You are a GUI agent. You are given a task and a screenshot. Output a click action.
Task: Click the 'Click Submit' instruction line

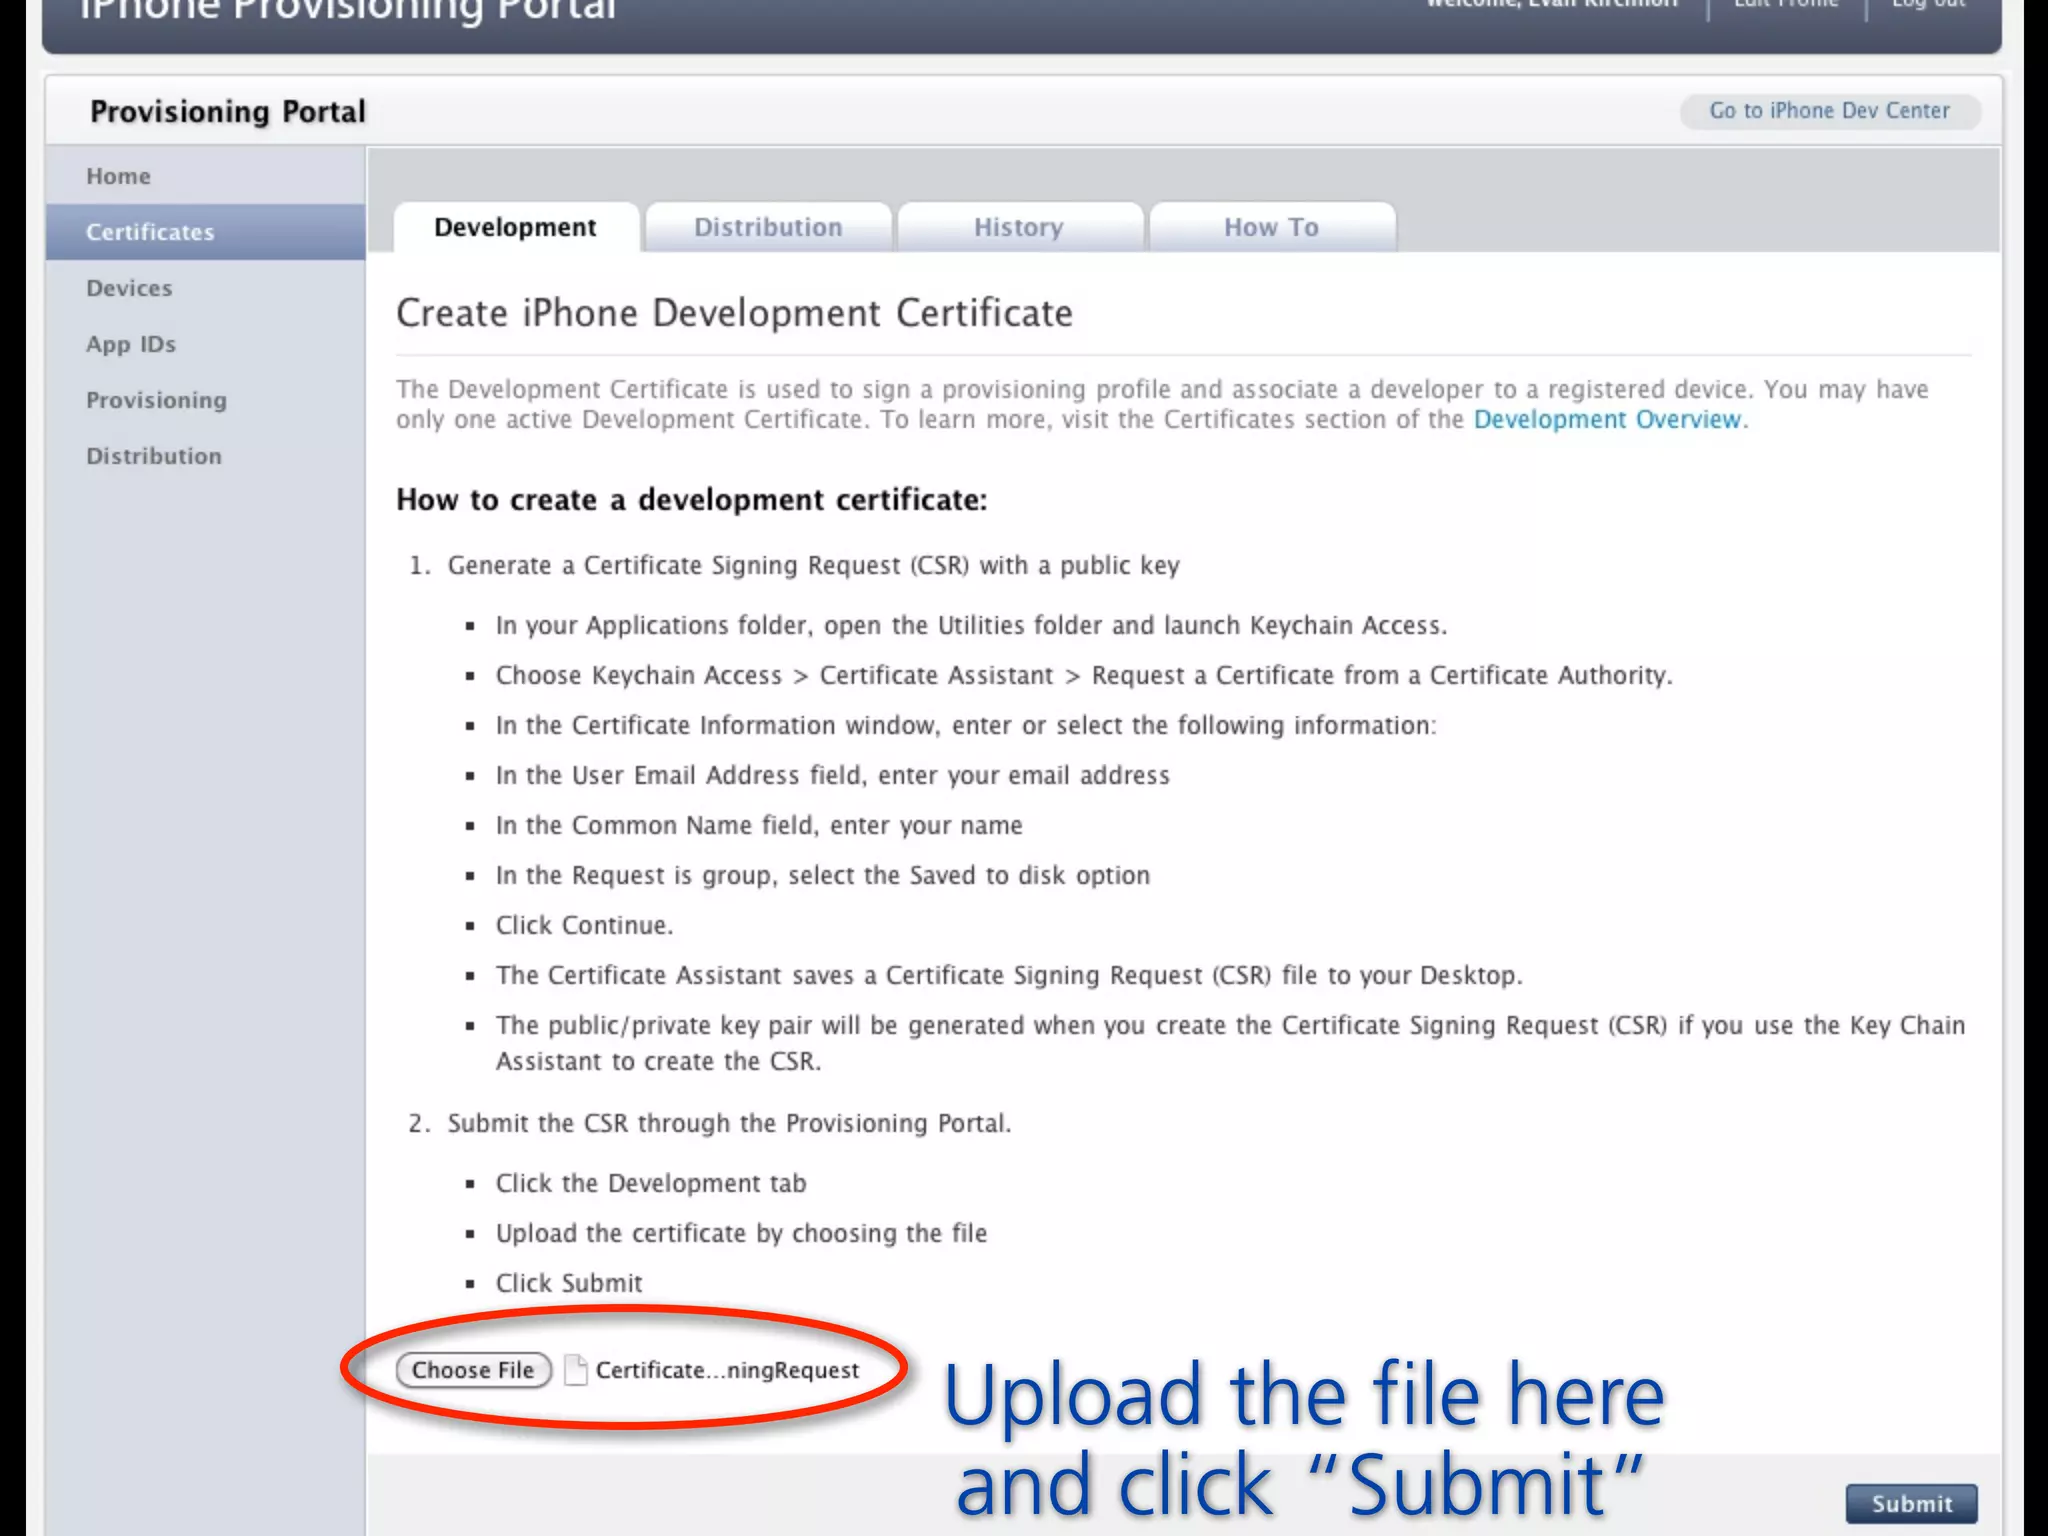click(569, 1283)
